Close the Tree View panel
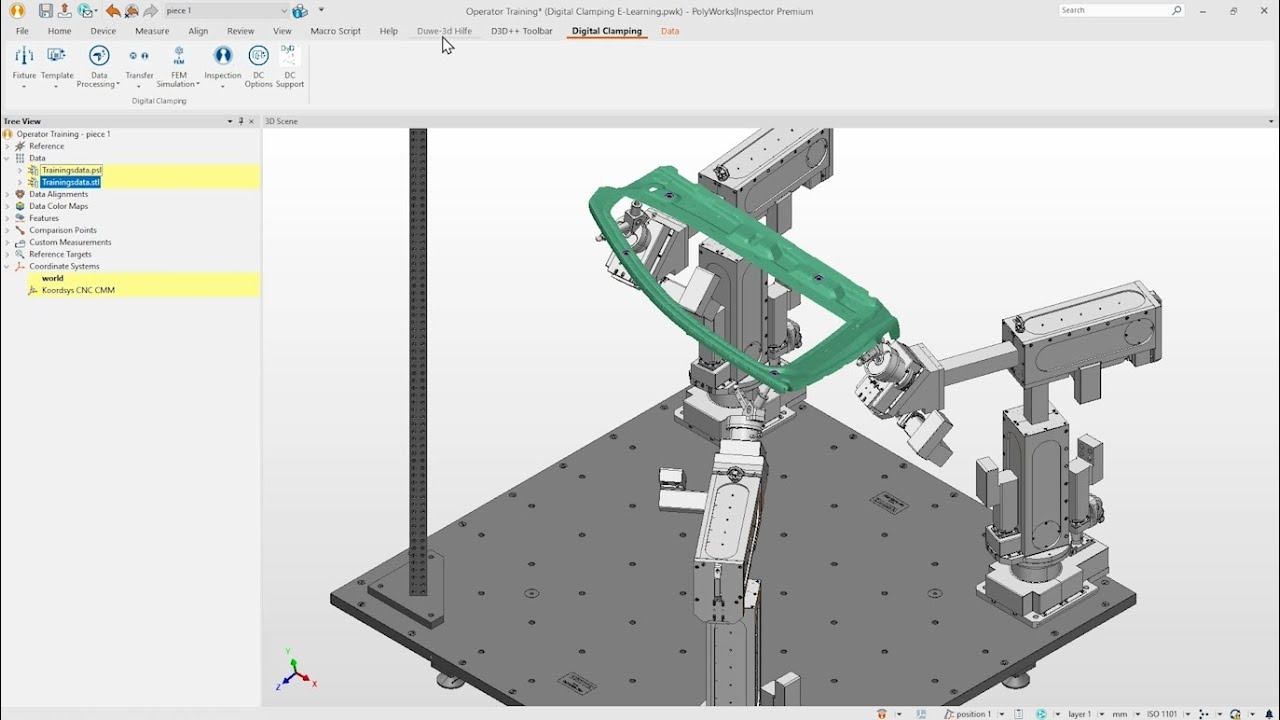The width and height of the screenshot is (1280, 720). coord(251,121)
